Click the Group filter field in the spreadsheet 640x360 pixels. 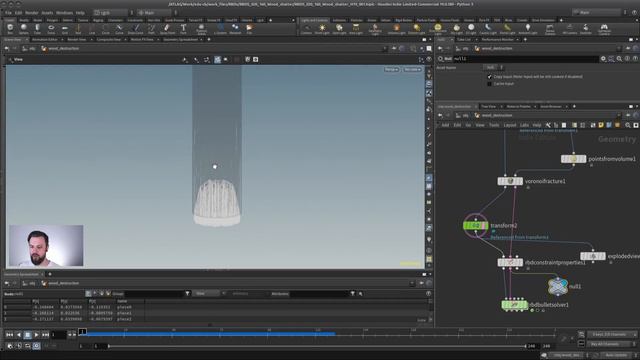click(154, 293)
